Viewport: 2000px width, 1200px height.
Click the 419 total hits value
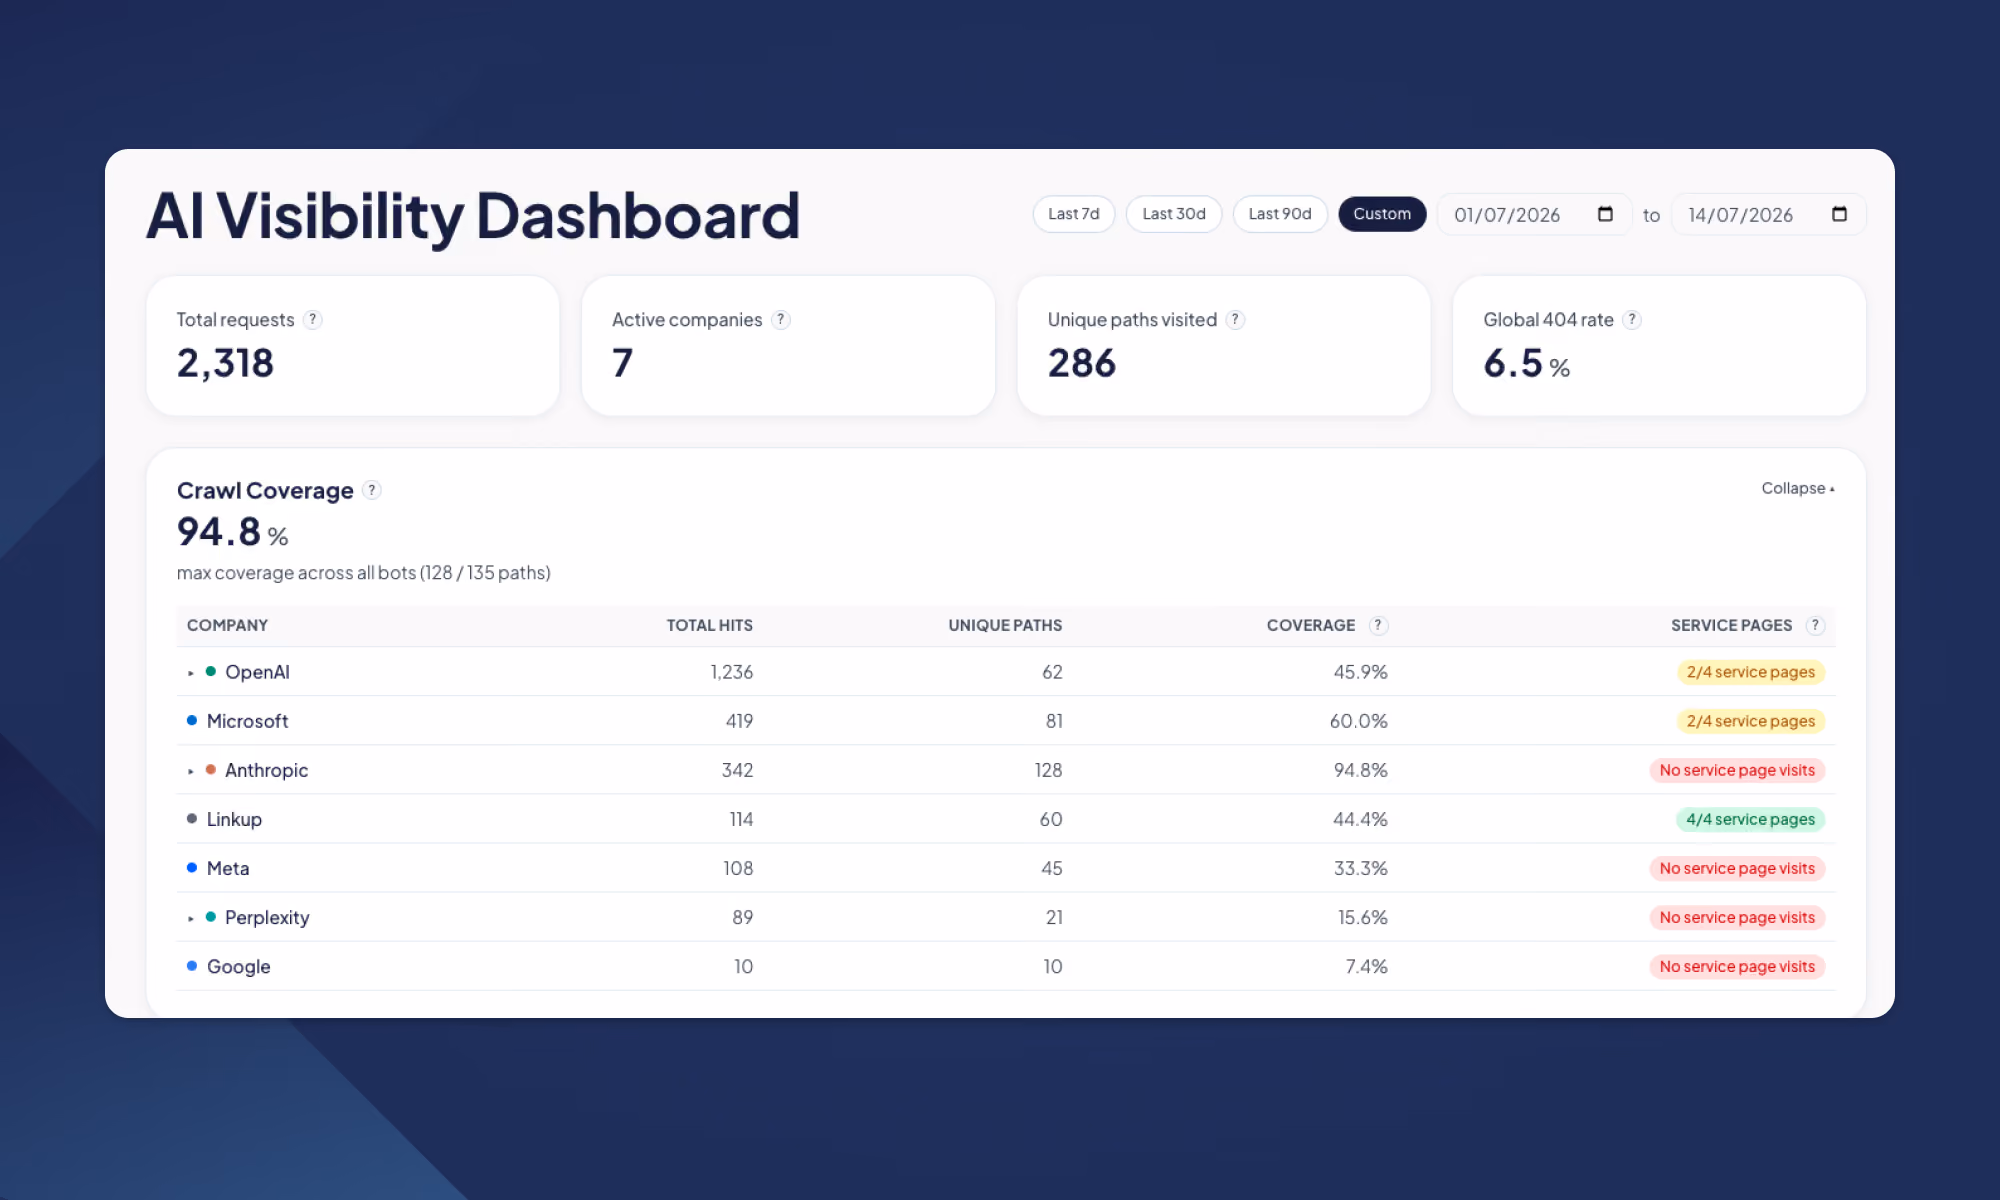pos(739,721)
